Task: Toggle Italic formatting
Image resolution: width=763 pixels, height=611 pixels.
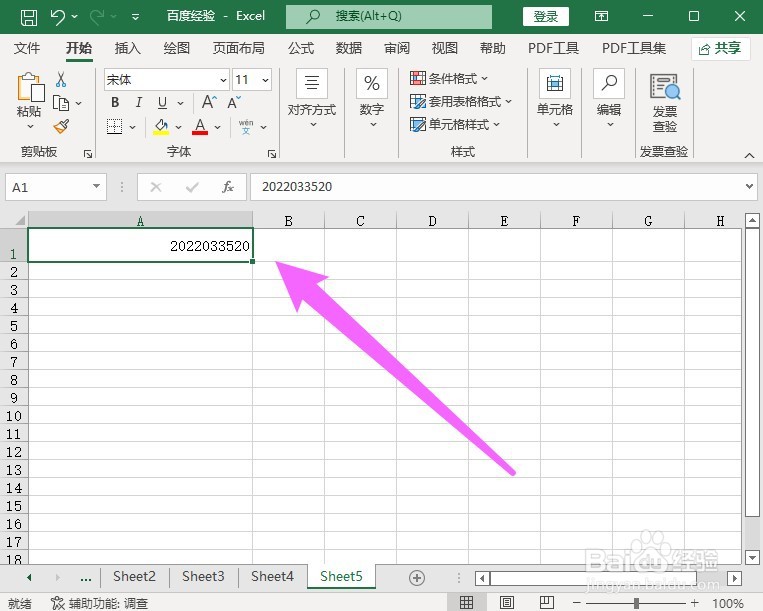Action: 139,102
